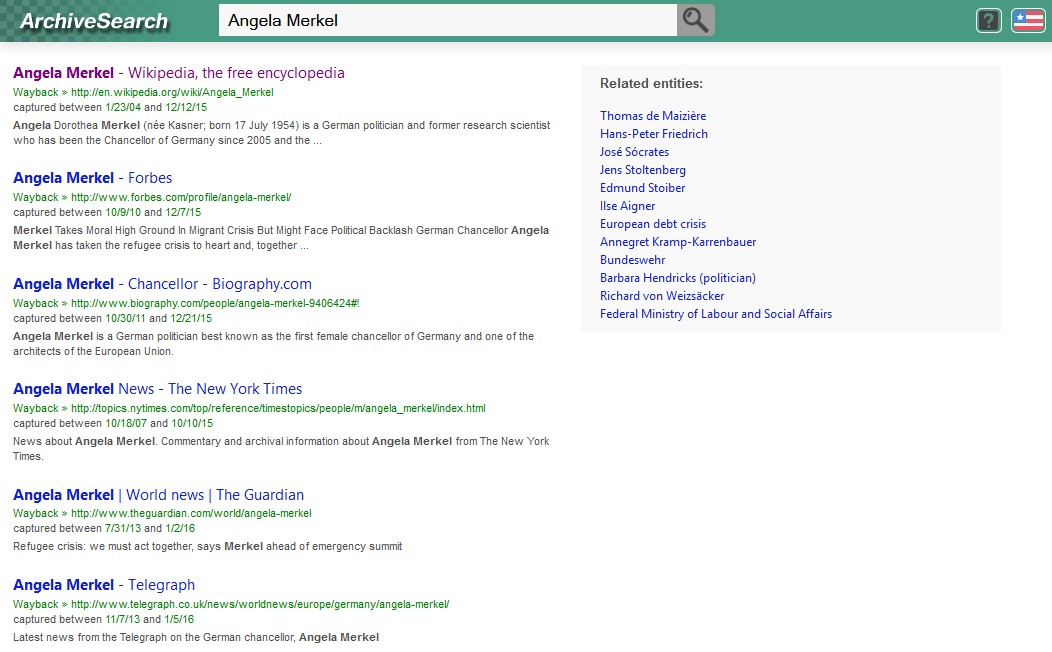Visit the biography.com Wayback URL

pos(215,303)
